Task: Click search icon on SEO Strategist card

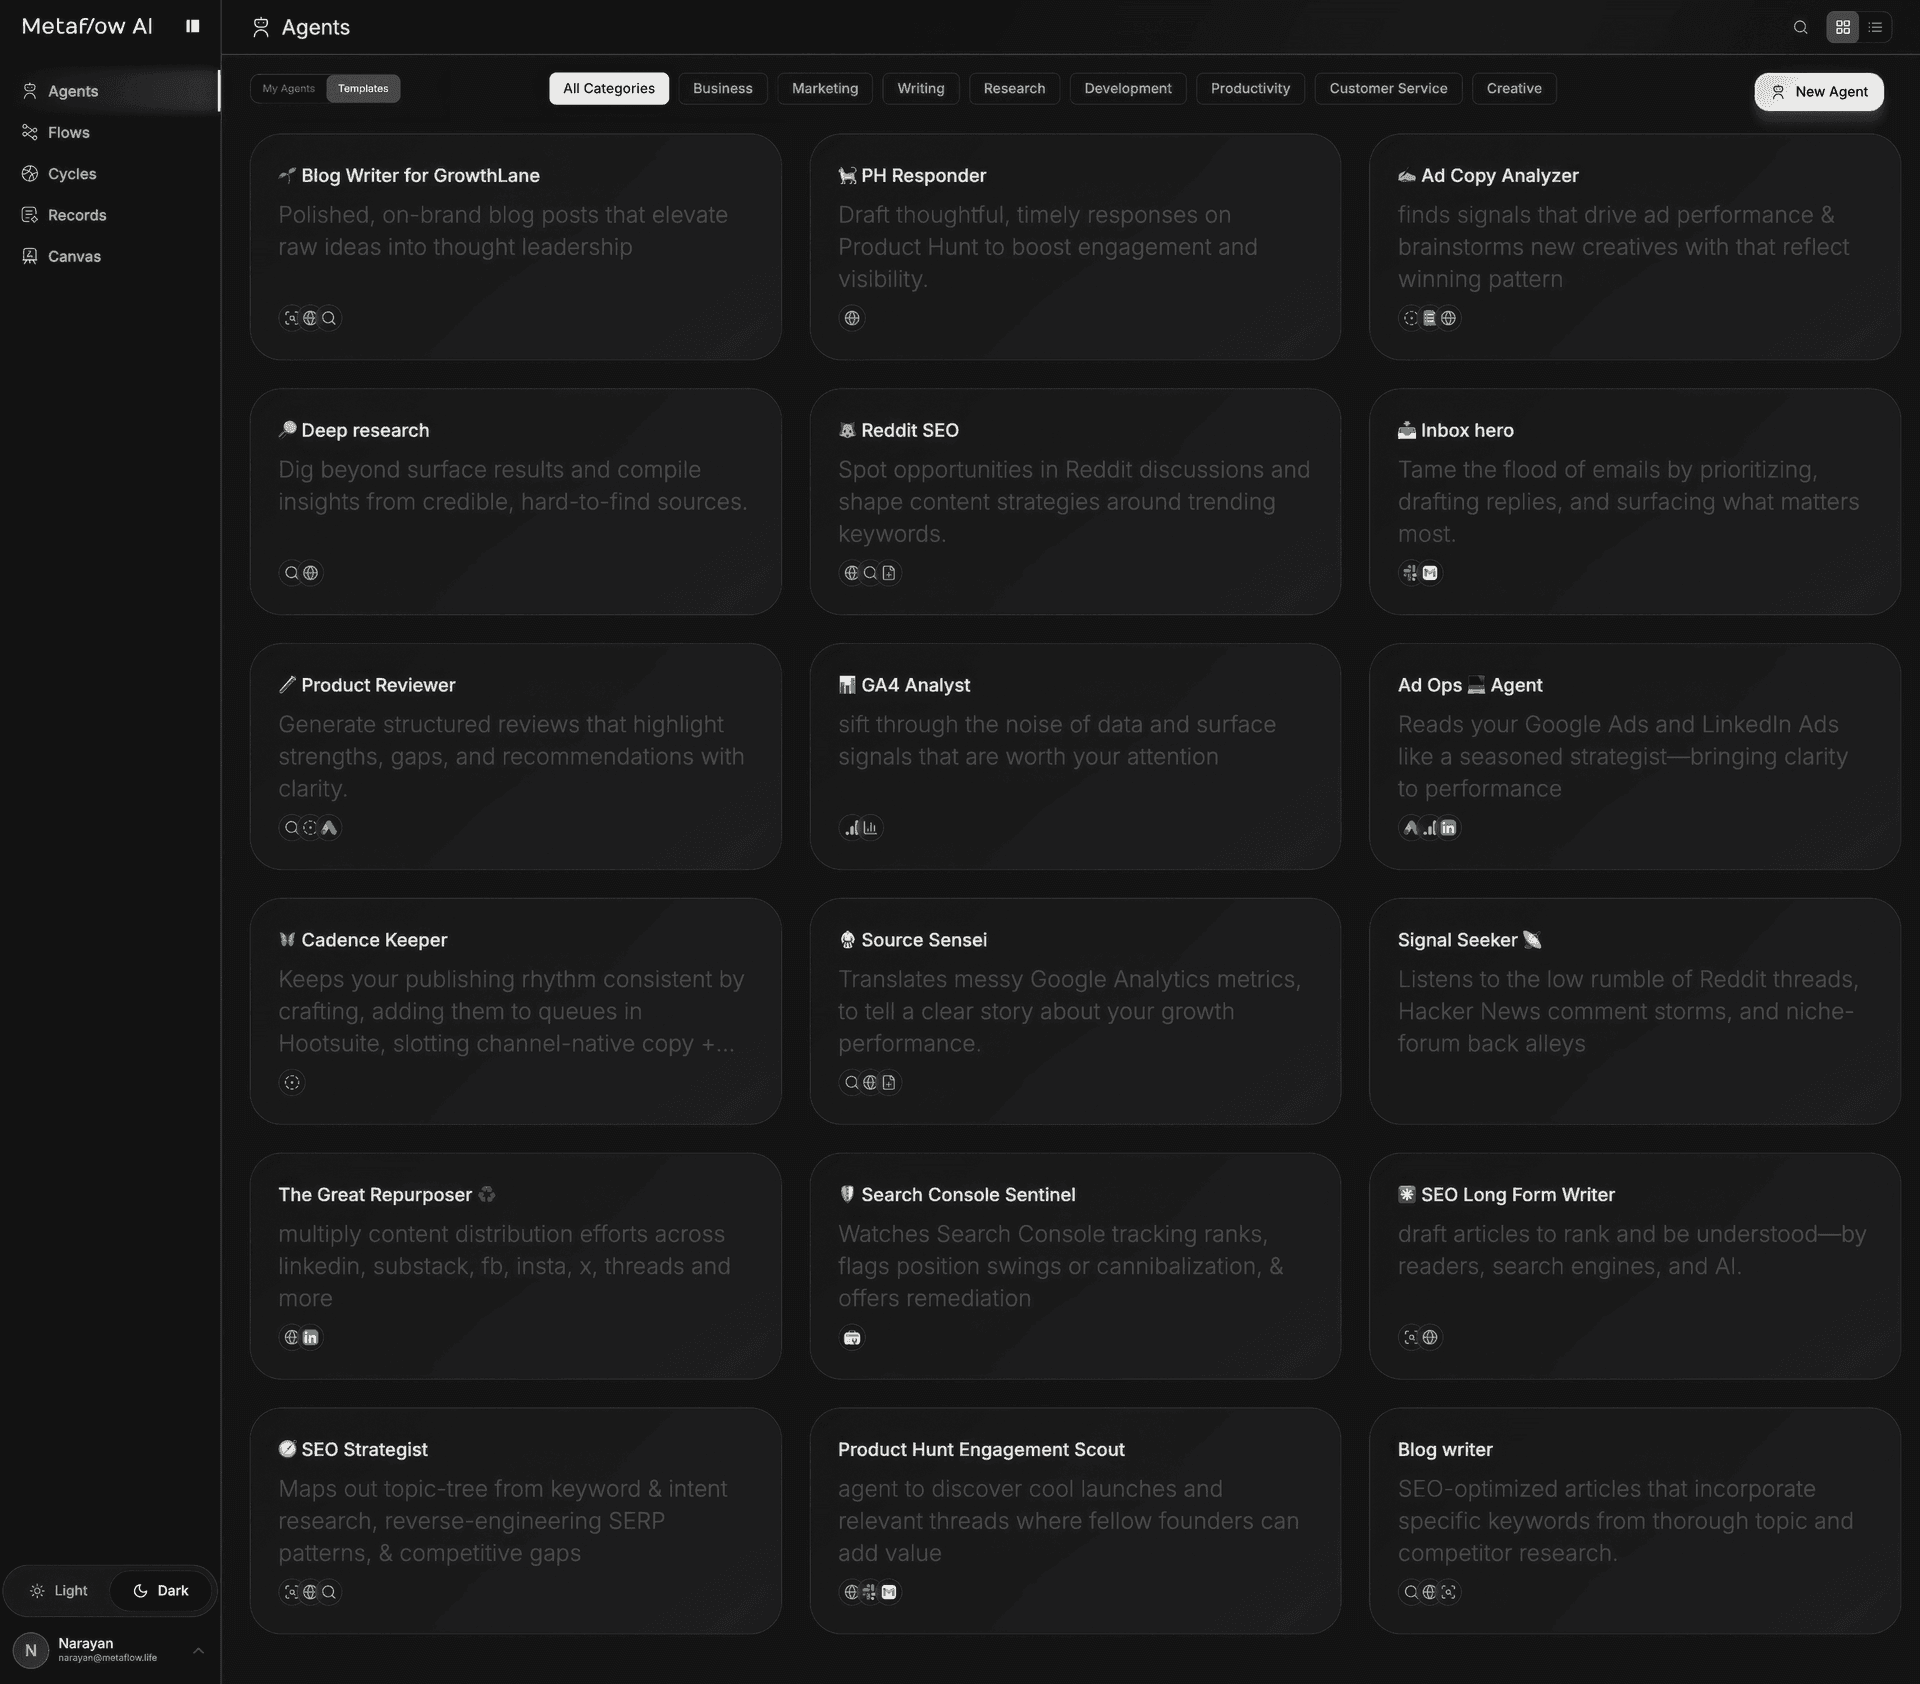Action: 329,1592
